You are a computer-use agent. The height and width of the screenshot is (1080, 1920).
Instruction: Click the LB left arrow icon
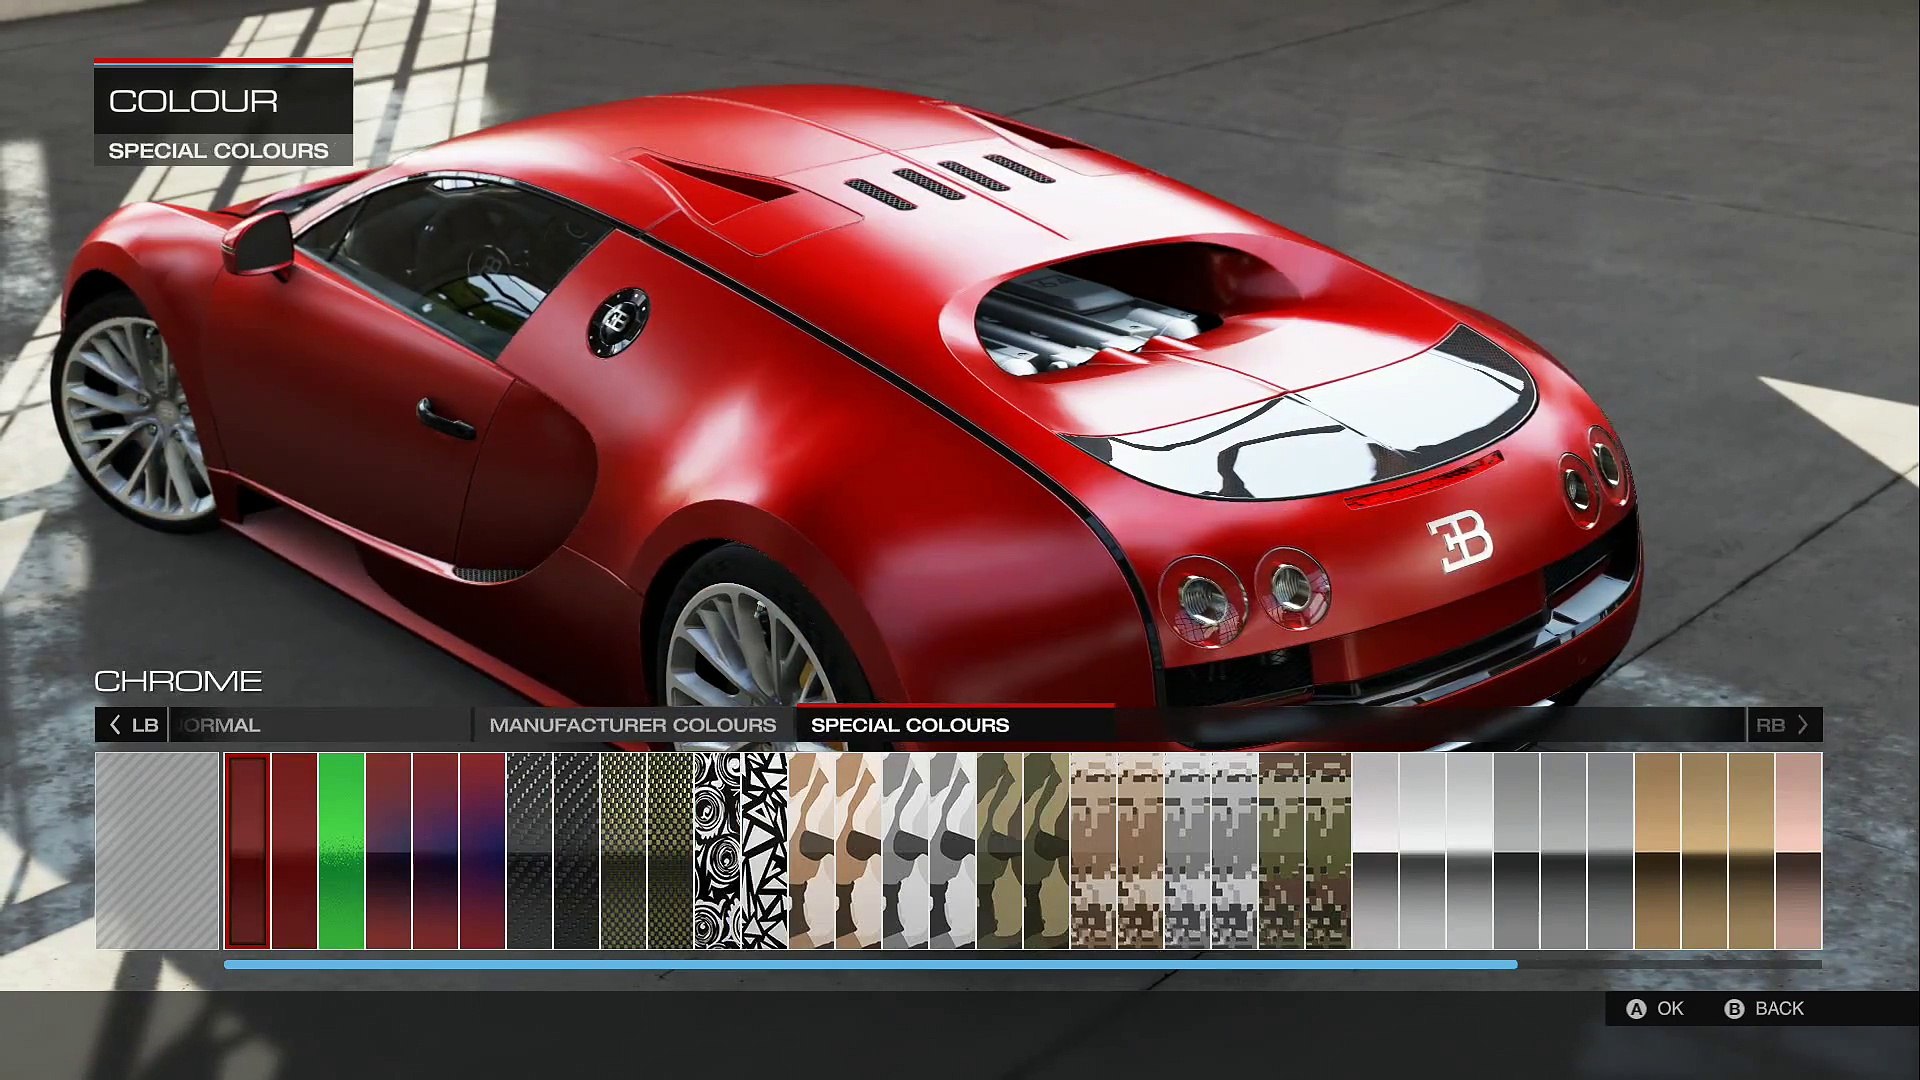115,725
